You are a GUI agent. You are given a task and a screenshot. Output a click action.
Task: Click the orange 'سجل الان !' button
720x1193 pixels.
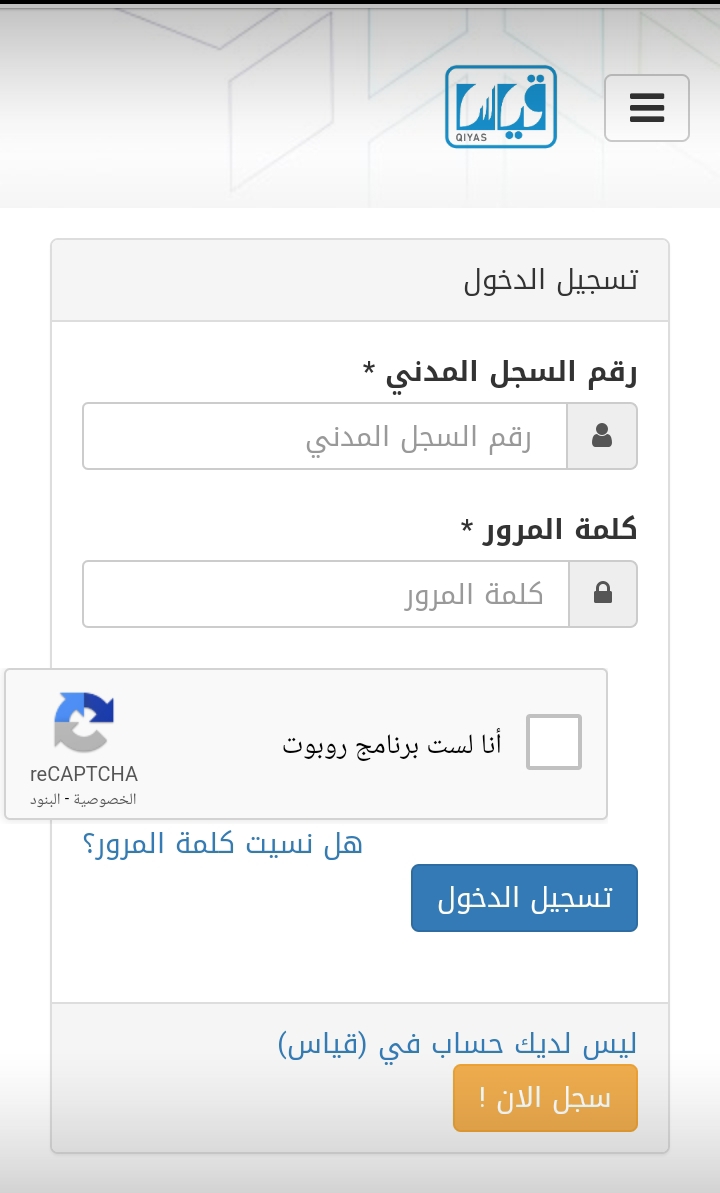tap(546, 1098)
